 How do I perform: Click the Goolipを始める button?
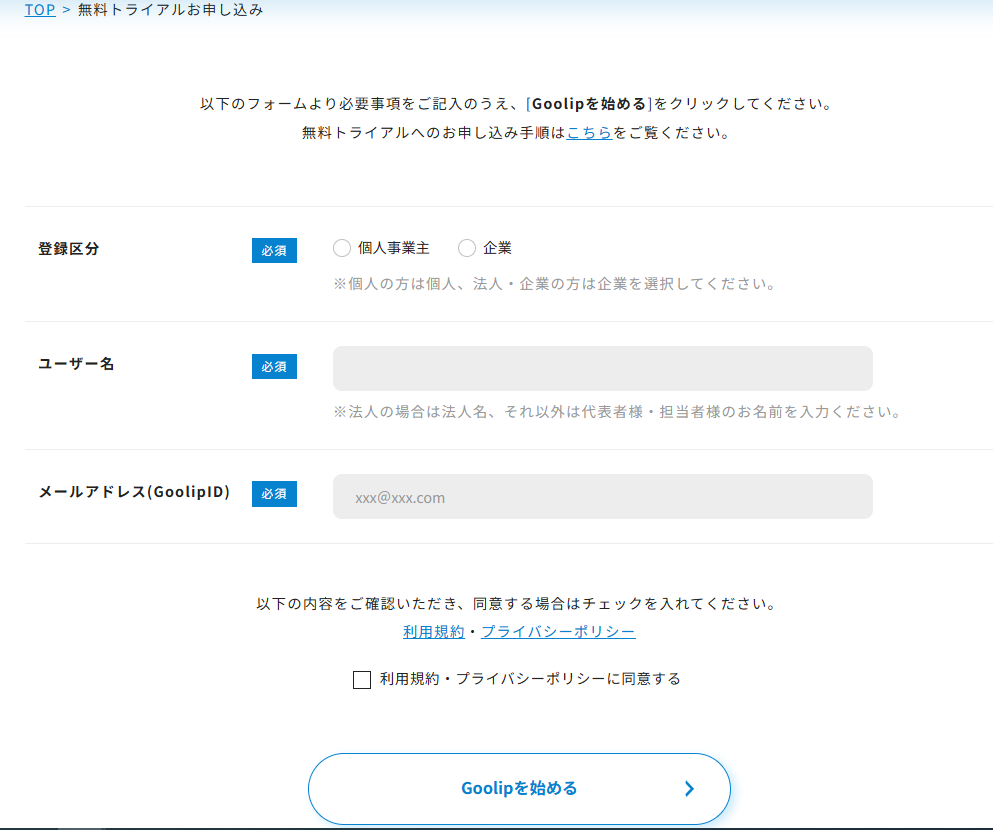click(519, 789)
